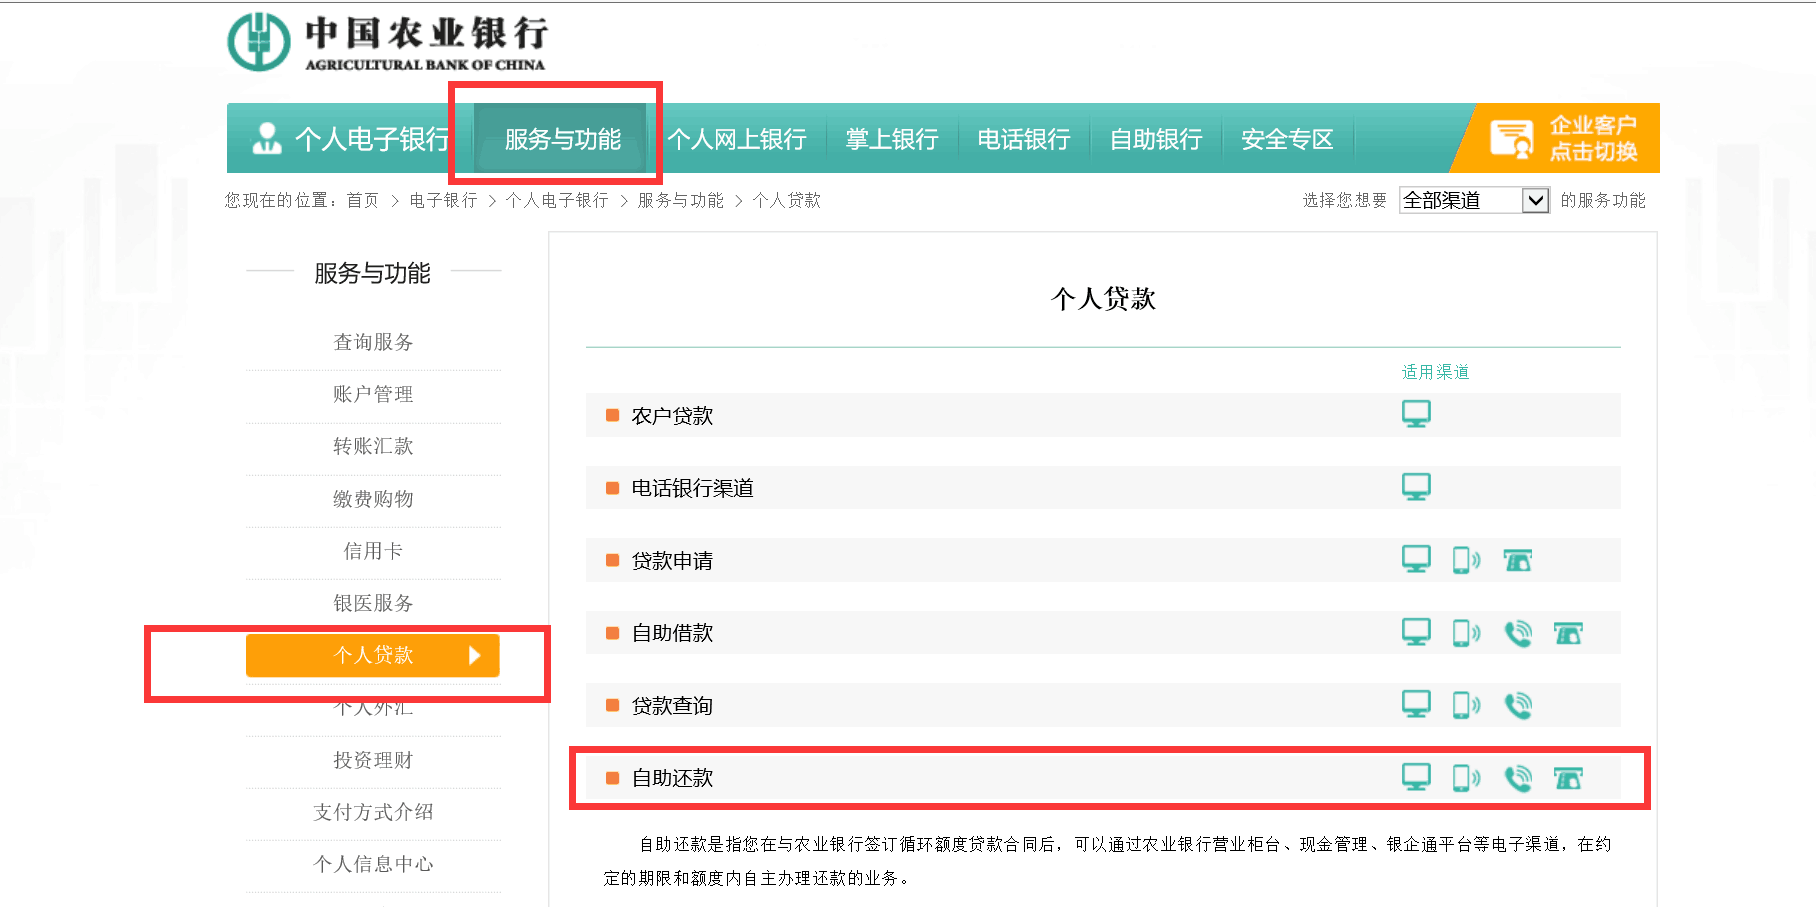
Task: Select 缴费购物 in the sidebar
Action: coord(373,499)
